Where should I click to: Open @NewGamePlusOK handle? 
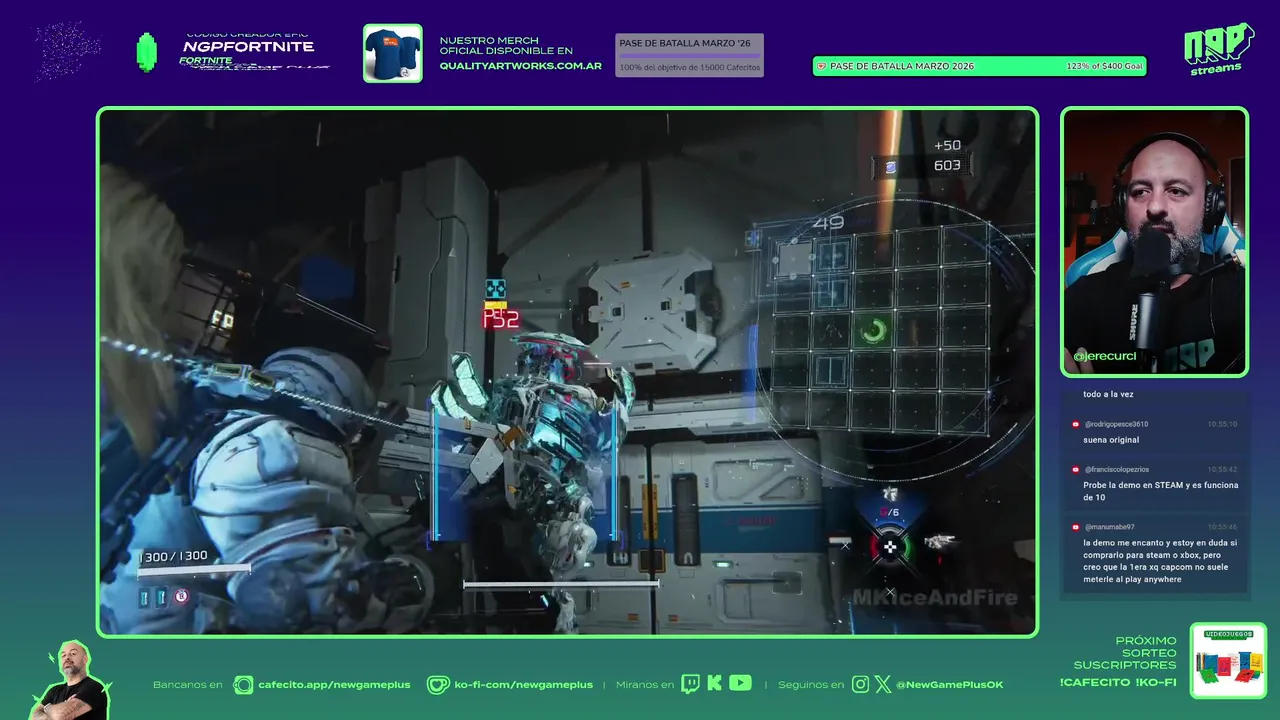pos(949,685)
